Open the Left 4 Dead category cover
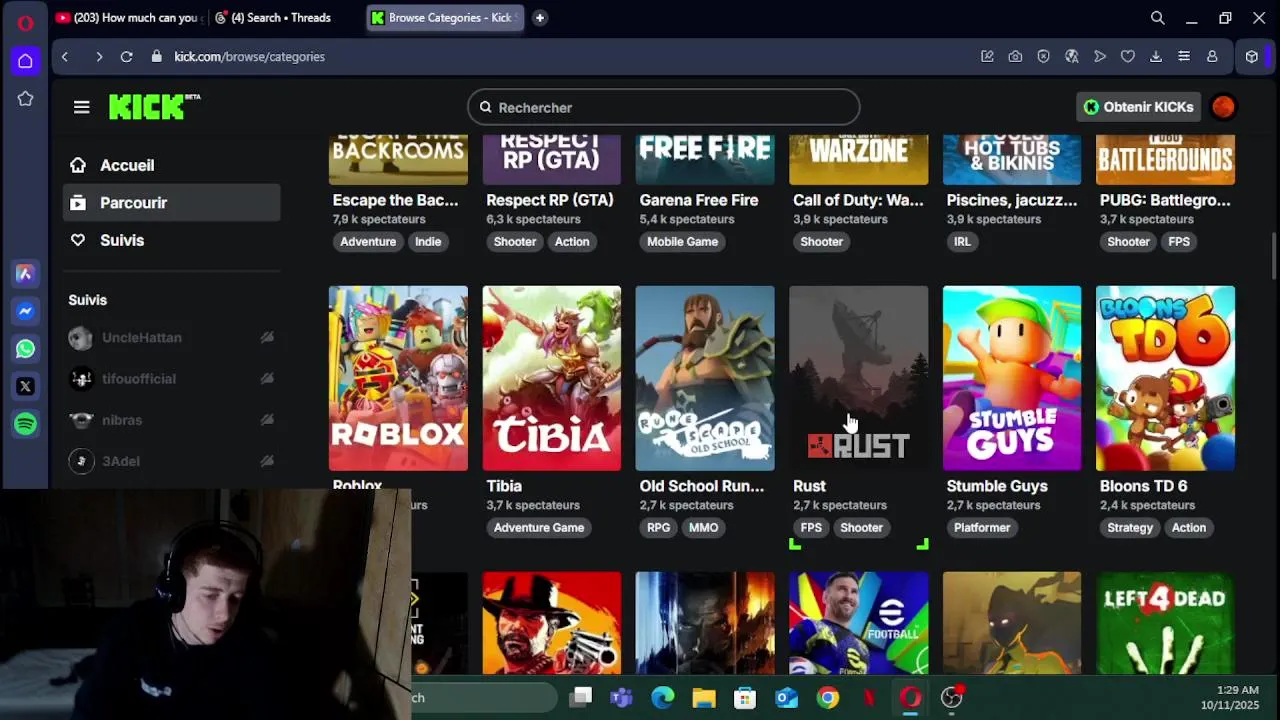This screenshot has height=720, width=1280. (1166, 623)
